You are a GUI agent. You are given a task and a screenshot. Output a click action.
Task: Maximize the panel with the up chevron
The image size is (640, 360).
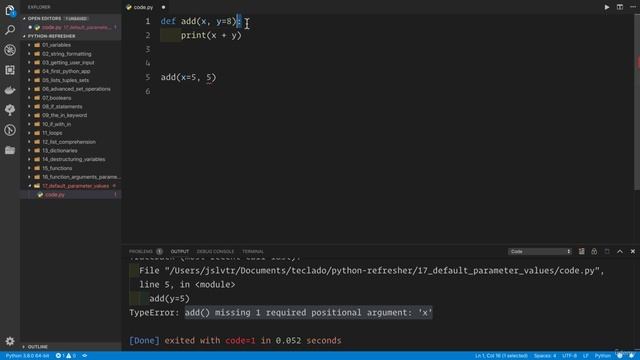coord(620,251)
